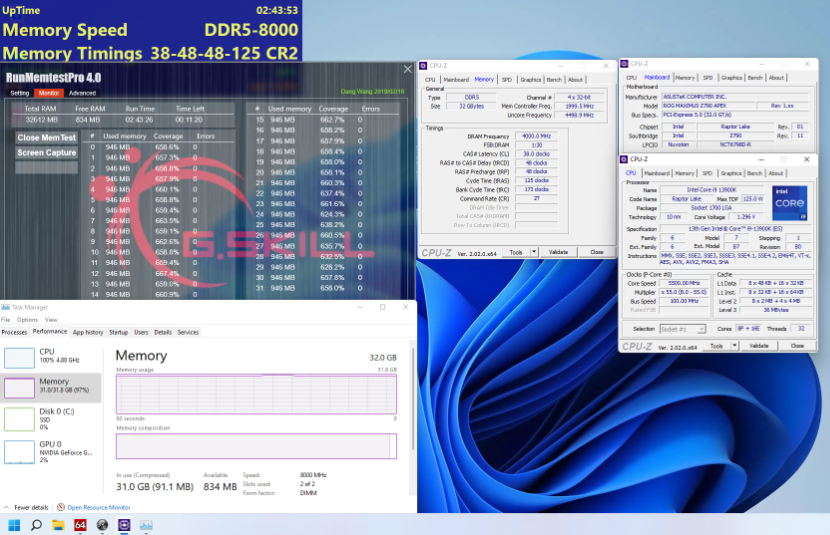Switch to Processes tab in Task Manager
The height and width of the screenshot is (535, 830).
[x=14, y=332]
